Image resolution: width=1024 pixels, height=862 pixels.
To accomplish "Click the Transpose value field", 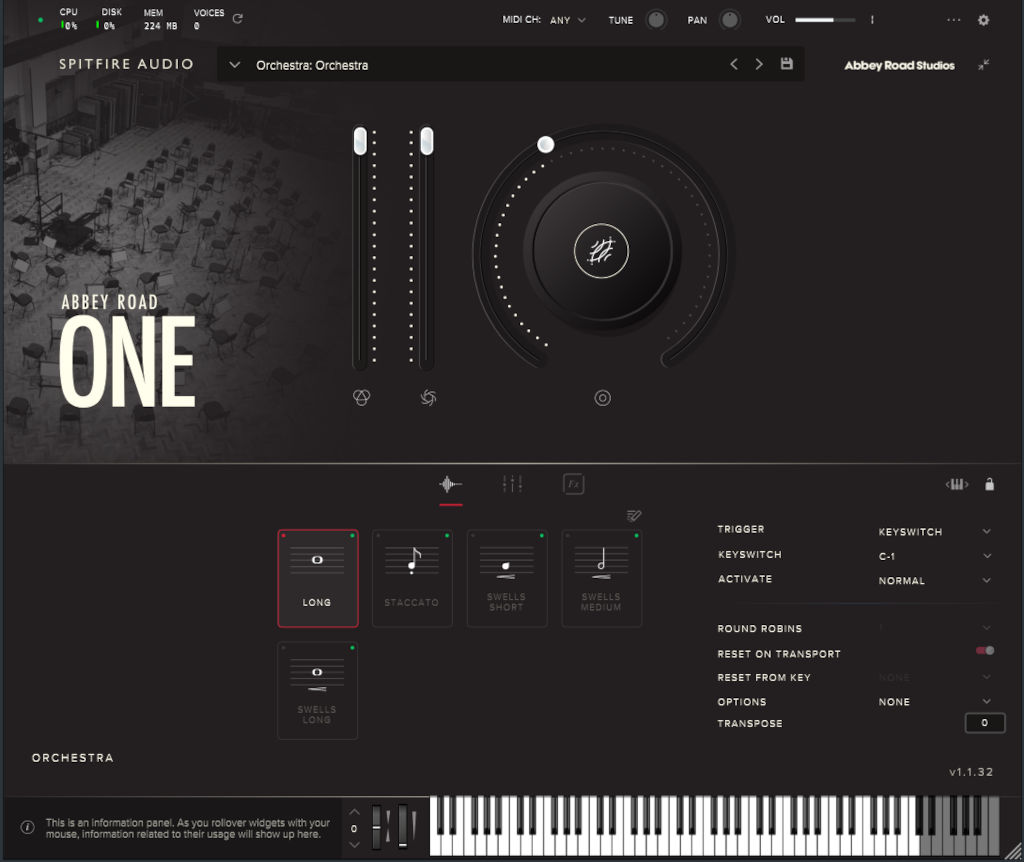I will (984, 723).
